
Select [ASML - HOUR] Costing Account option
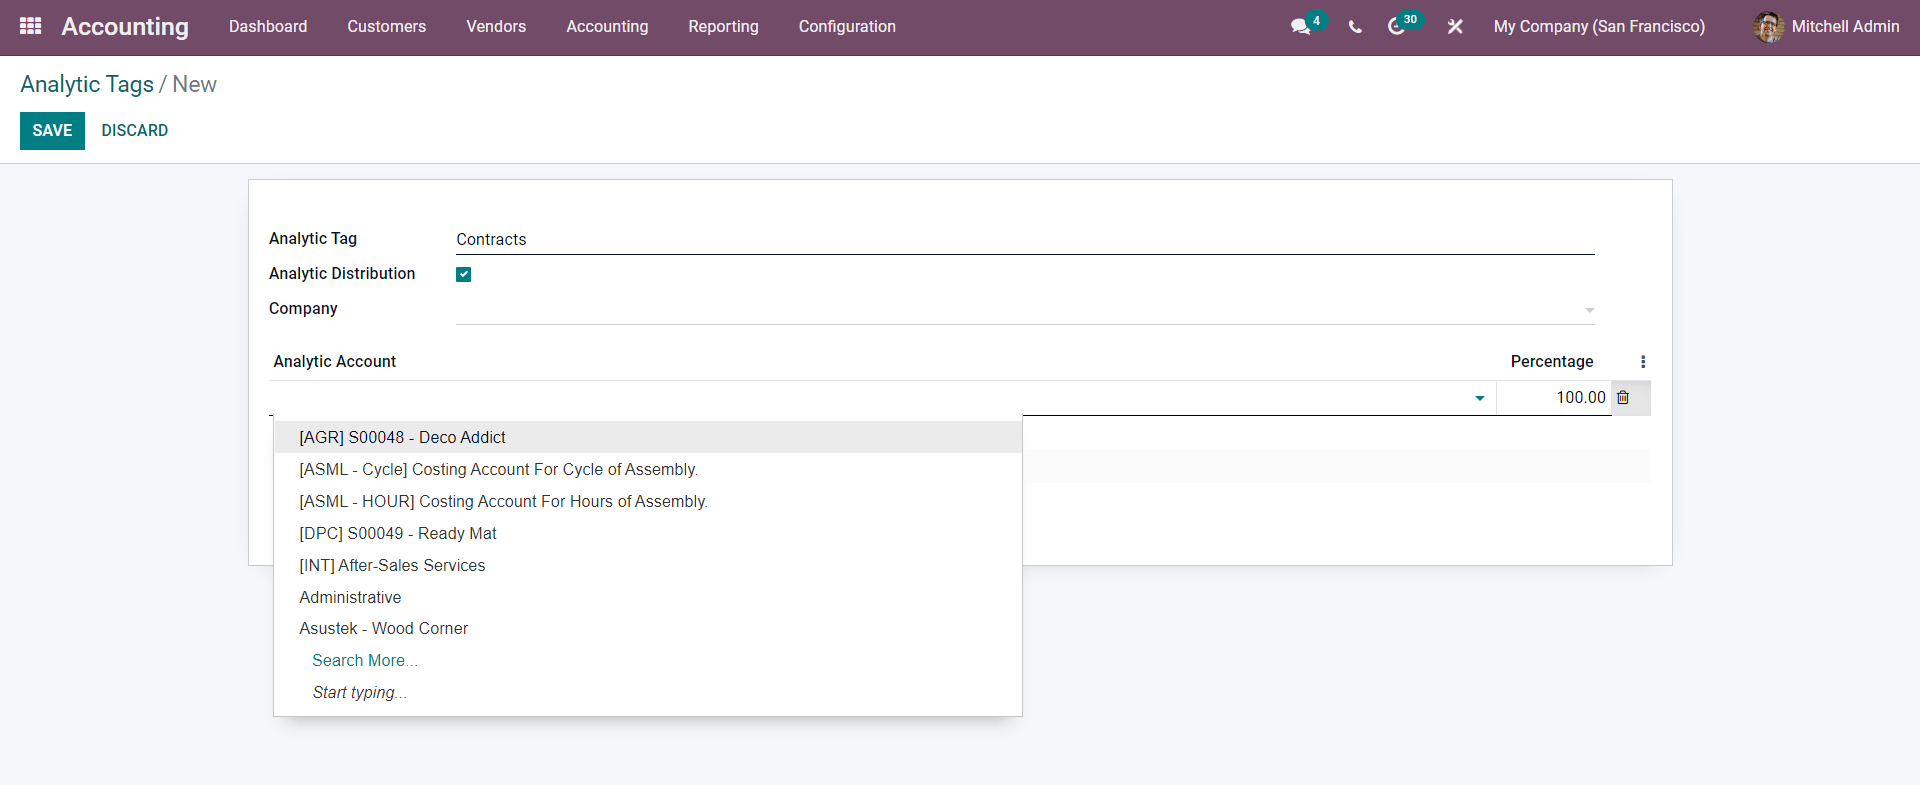click(x=648, y=502)
